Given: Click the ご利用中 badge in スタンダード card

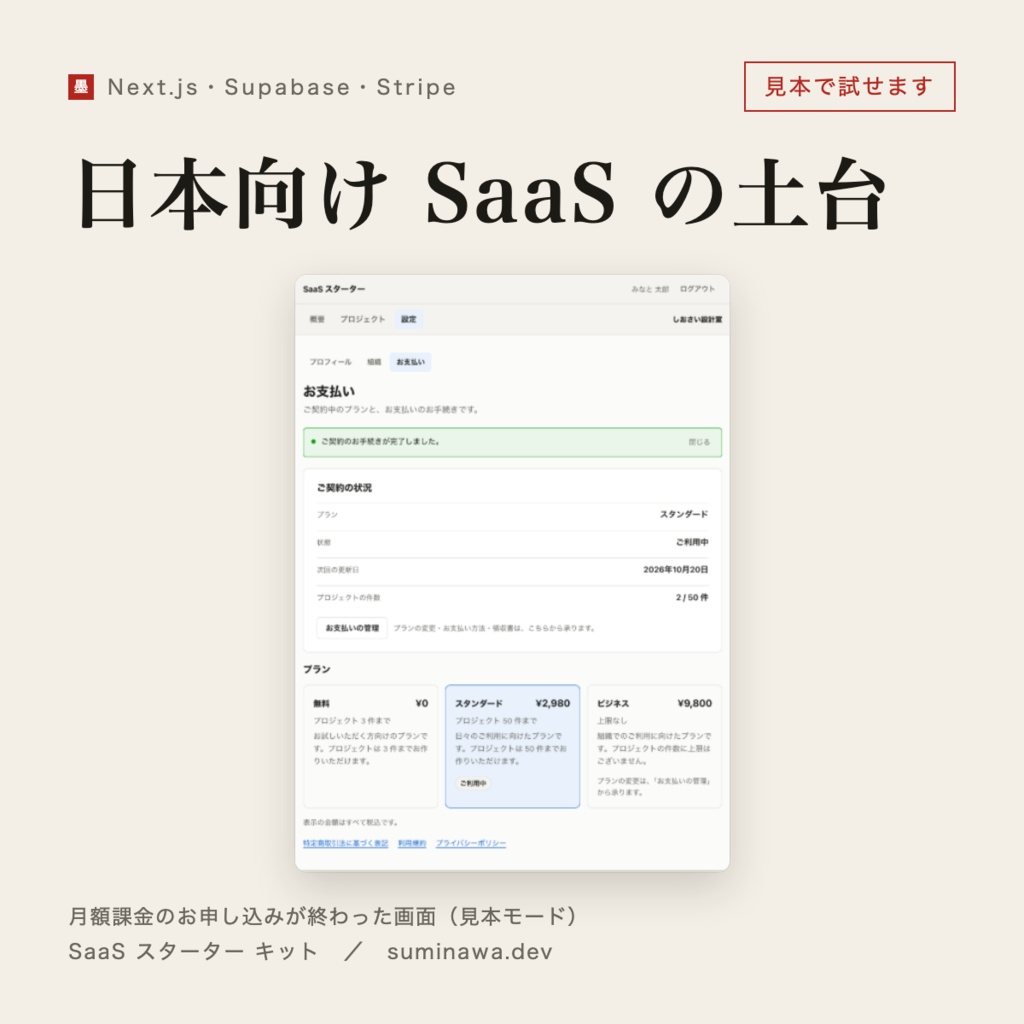Looking at the screenshot, I should [x=473, y=783].
